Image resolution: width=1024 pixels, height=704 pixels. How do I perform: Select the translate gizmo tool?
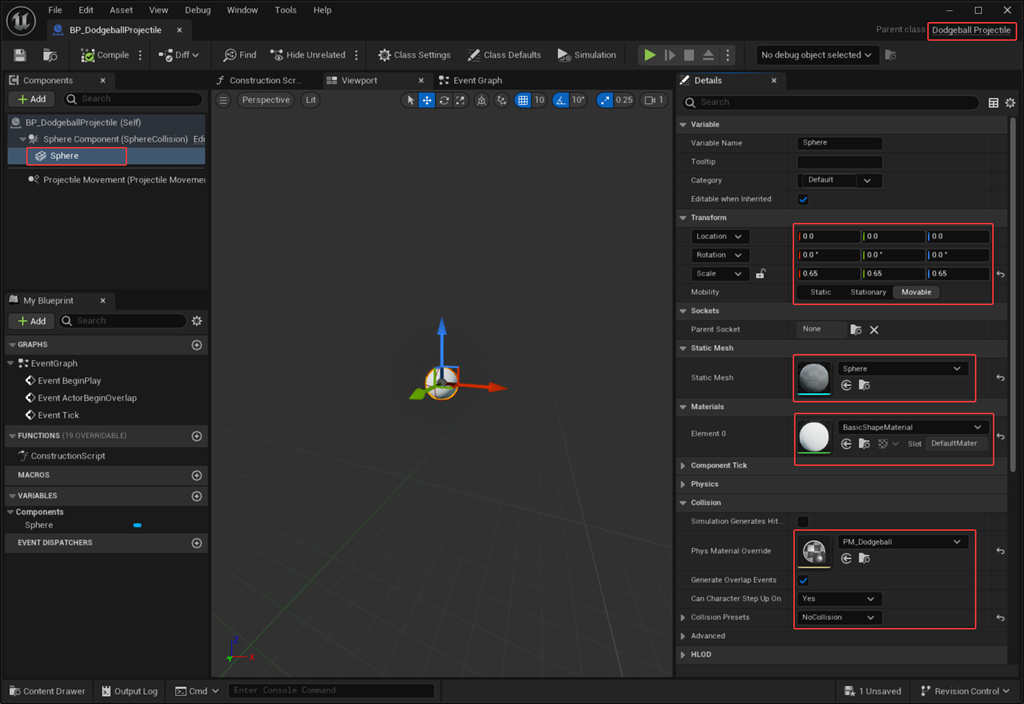point(427,100)
